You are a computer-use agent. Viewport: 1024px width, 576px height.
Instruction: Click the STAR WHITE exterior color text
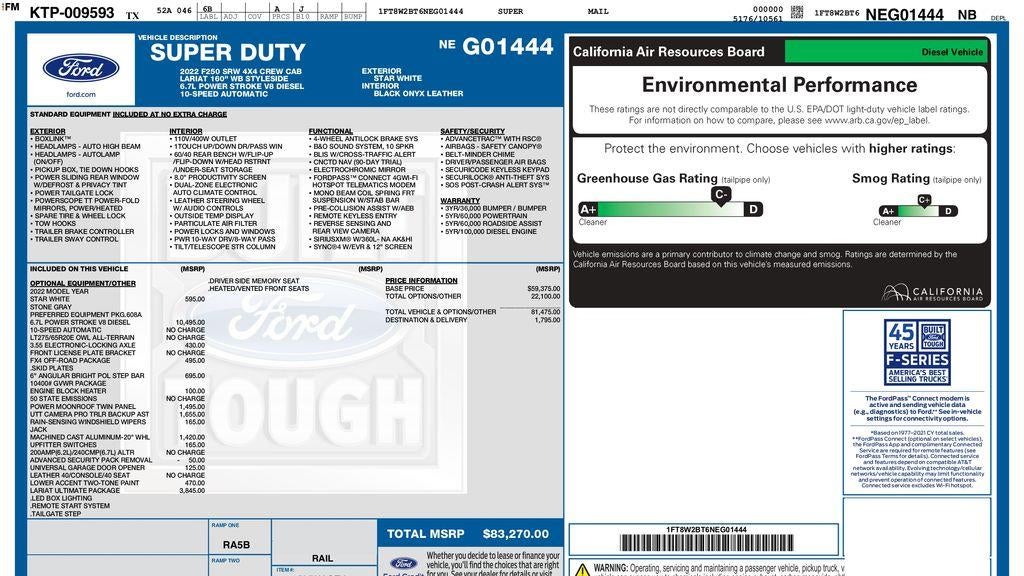(x=398, y=78)
